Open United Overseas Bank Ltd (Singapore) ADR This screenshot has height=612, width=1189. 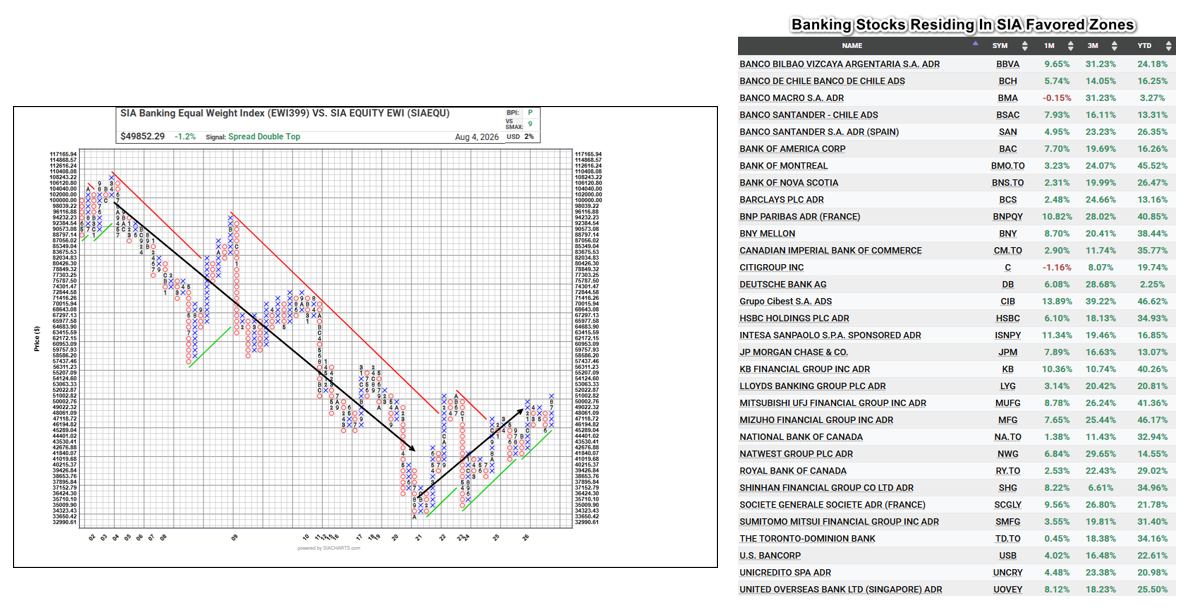coord(841,590)
